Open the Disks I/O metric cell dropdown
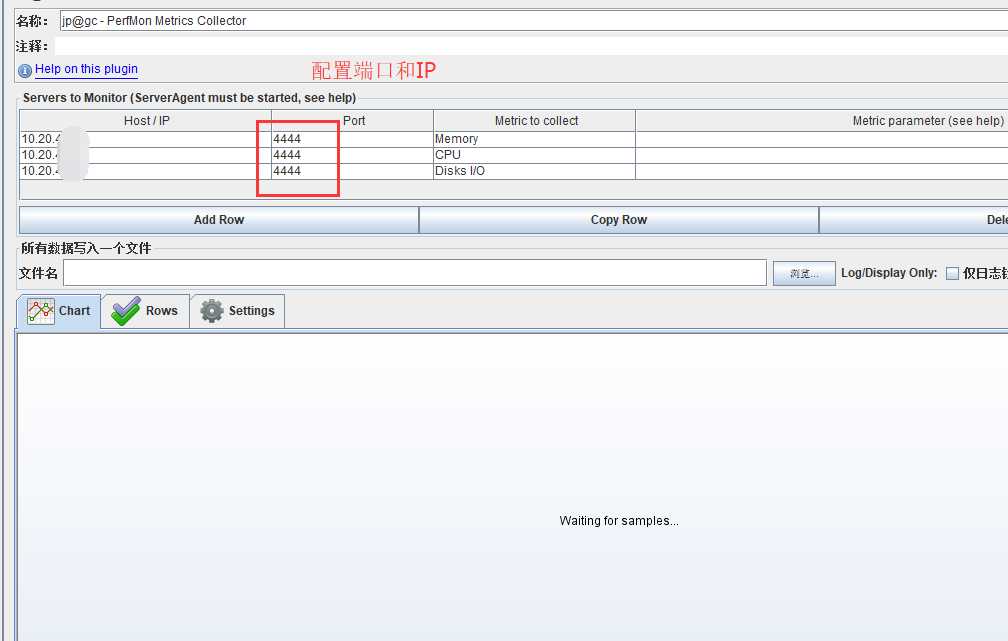The width and height of the screenshot is (1008, 641). coord(534,171)
